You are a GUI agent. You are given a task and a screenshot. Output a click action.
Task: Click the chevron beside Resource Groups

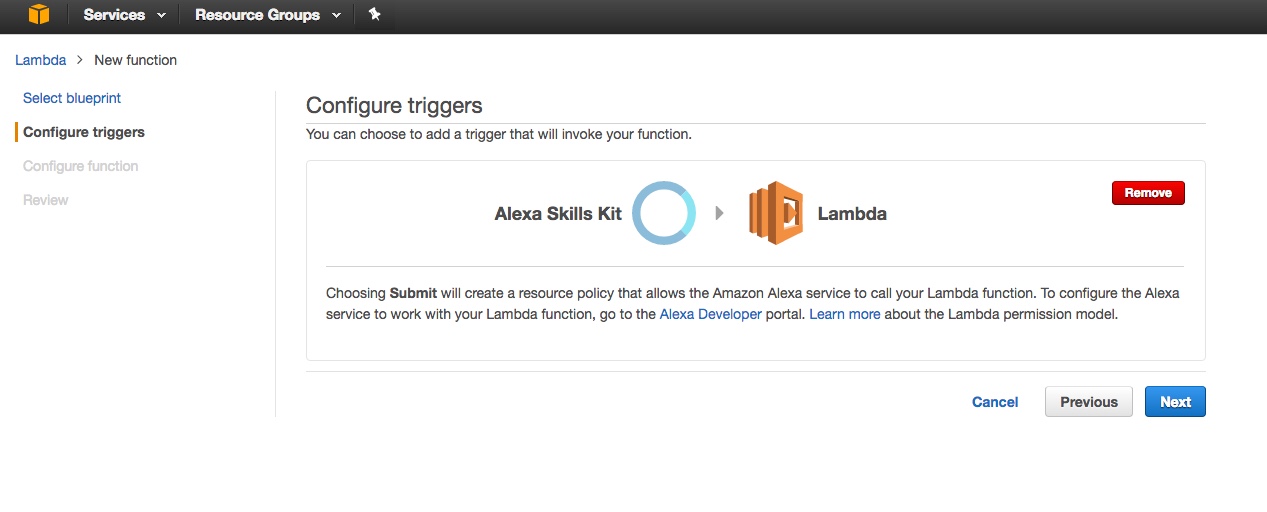[x=336, y=16]
